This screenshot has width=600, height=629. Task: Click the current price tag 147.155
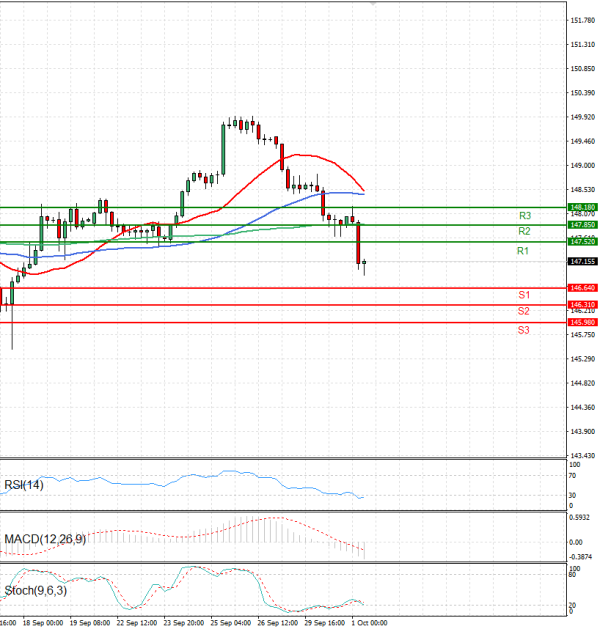(582, 261)
